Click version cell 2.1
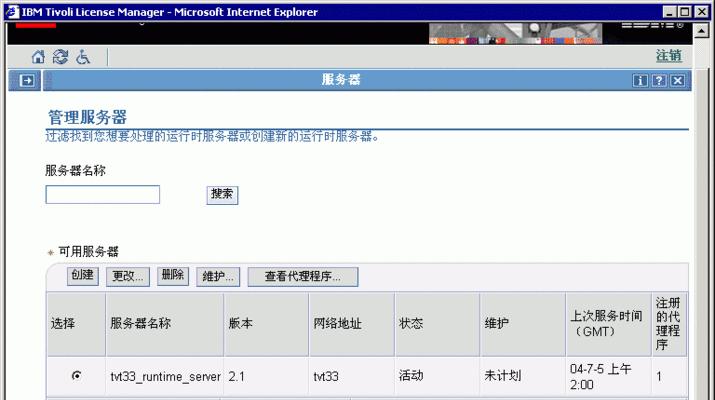 click(x=266, y=377)
